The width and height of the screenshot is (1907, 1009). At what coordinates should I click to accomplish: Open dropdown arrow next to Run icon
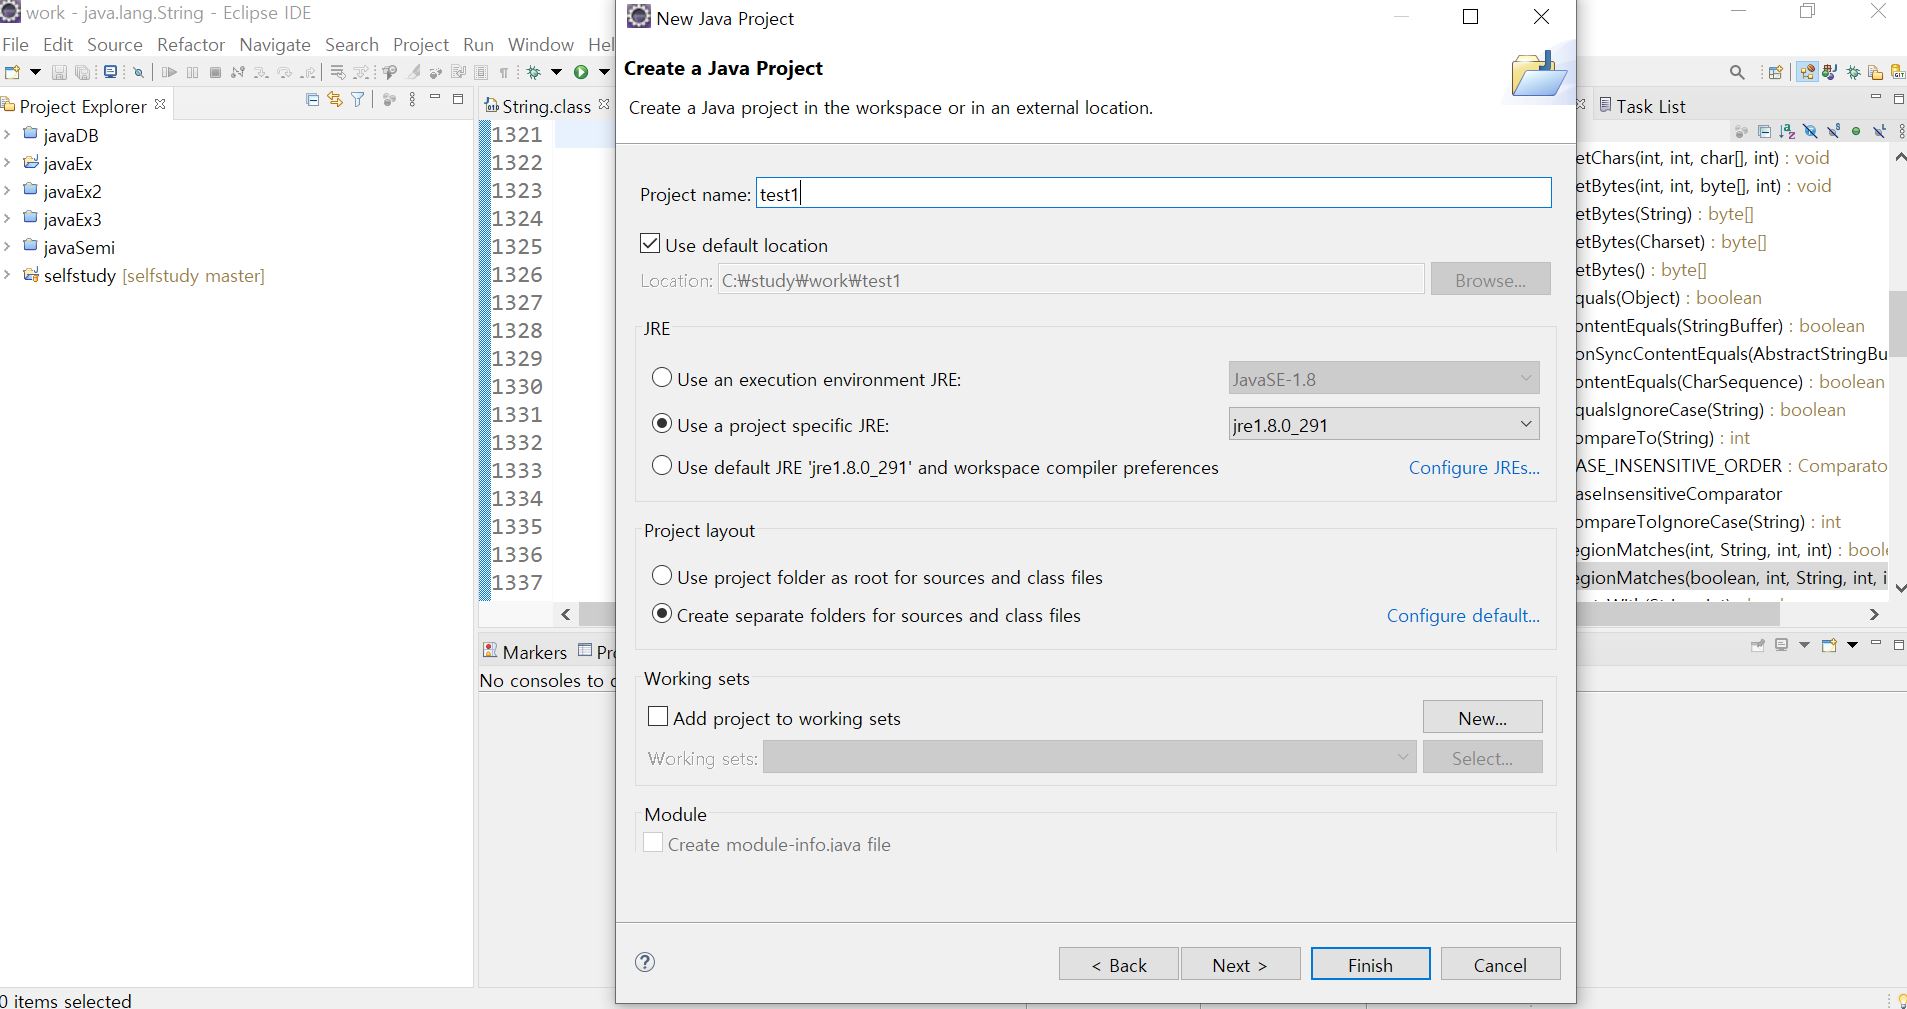pyautogui.click(x=603, y=72)
